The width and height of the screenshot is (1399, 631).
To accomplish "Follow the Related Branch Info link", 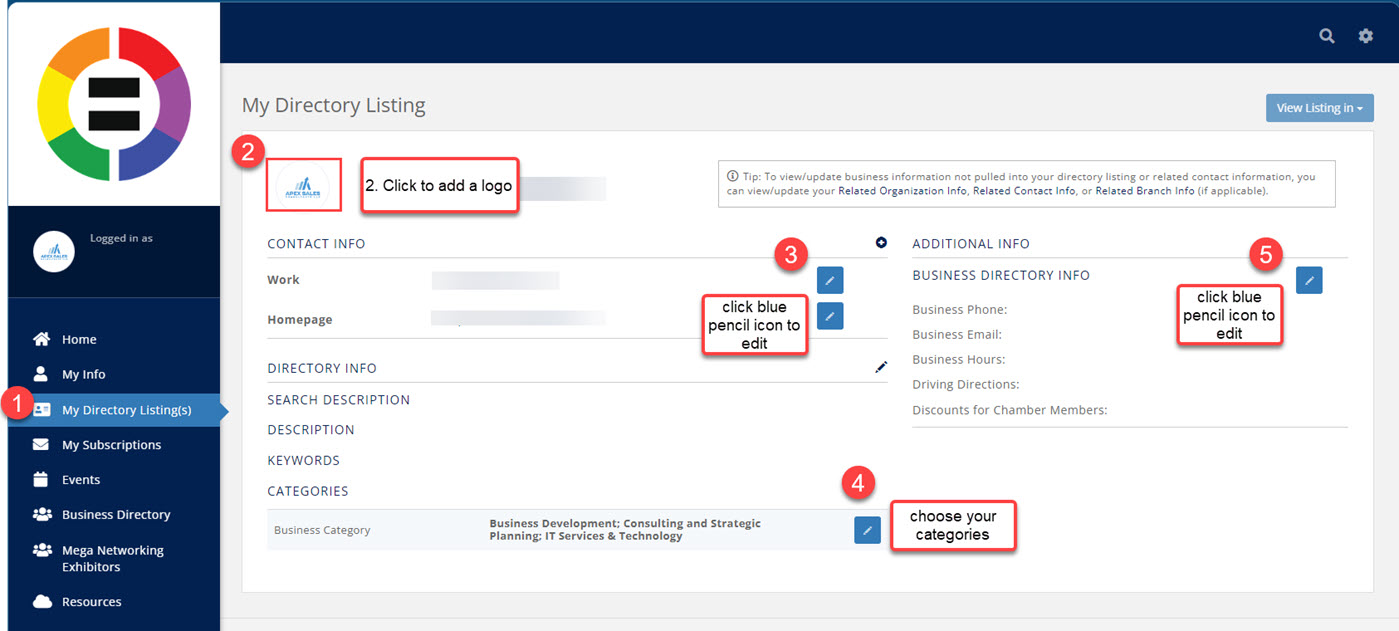I will pos(1145,190).
